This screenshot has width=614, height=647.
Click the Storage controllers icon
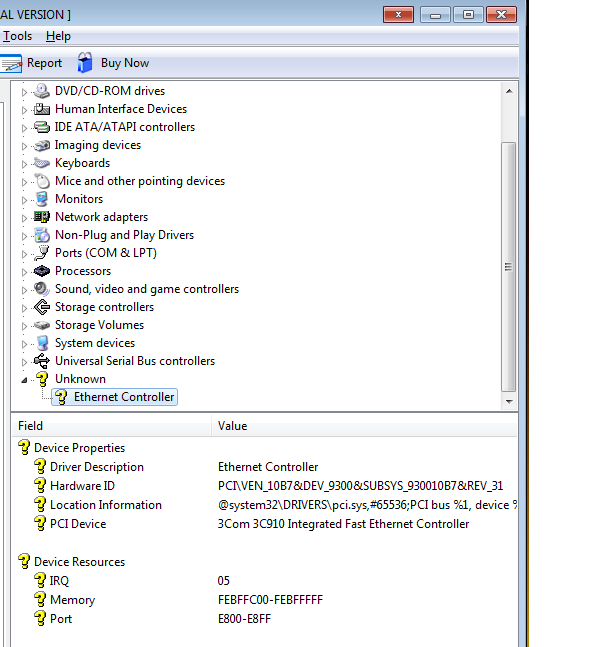(42, 307)
